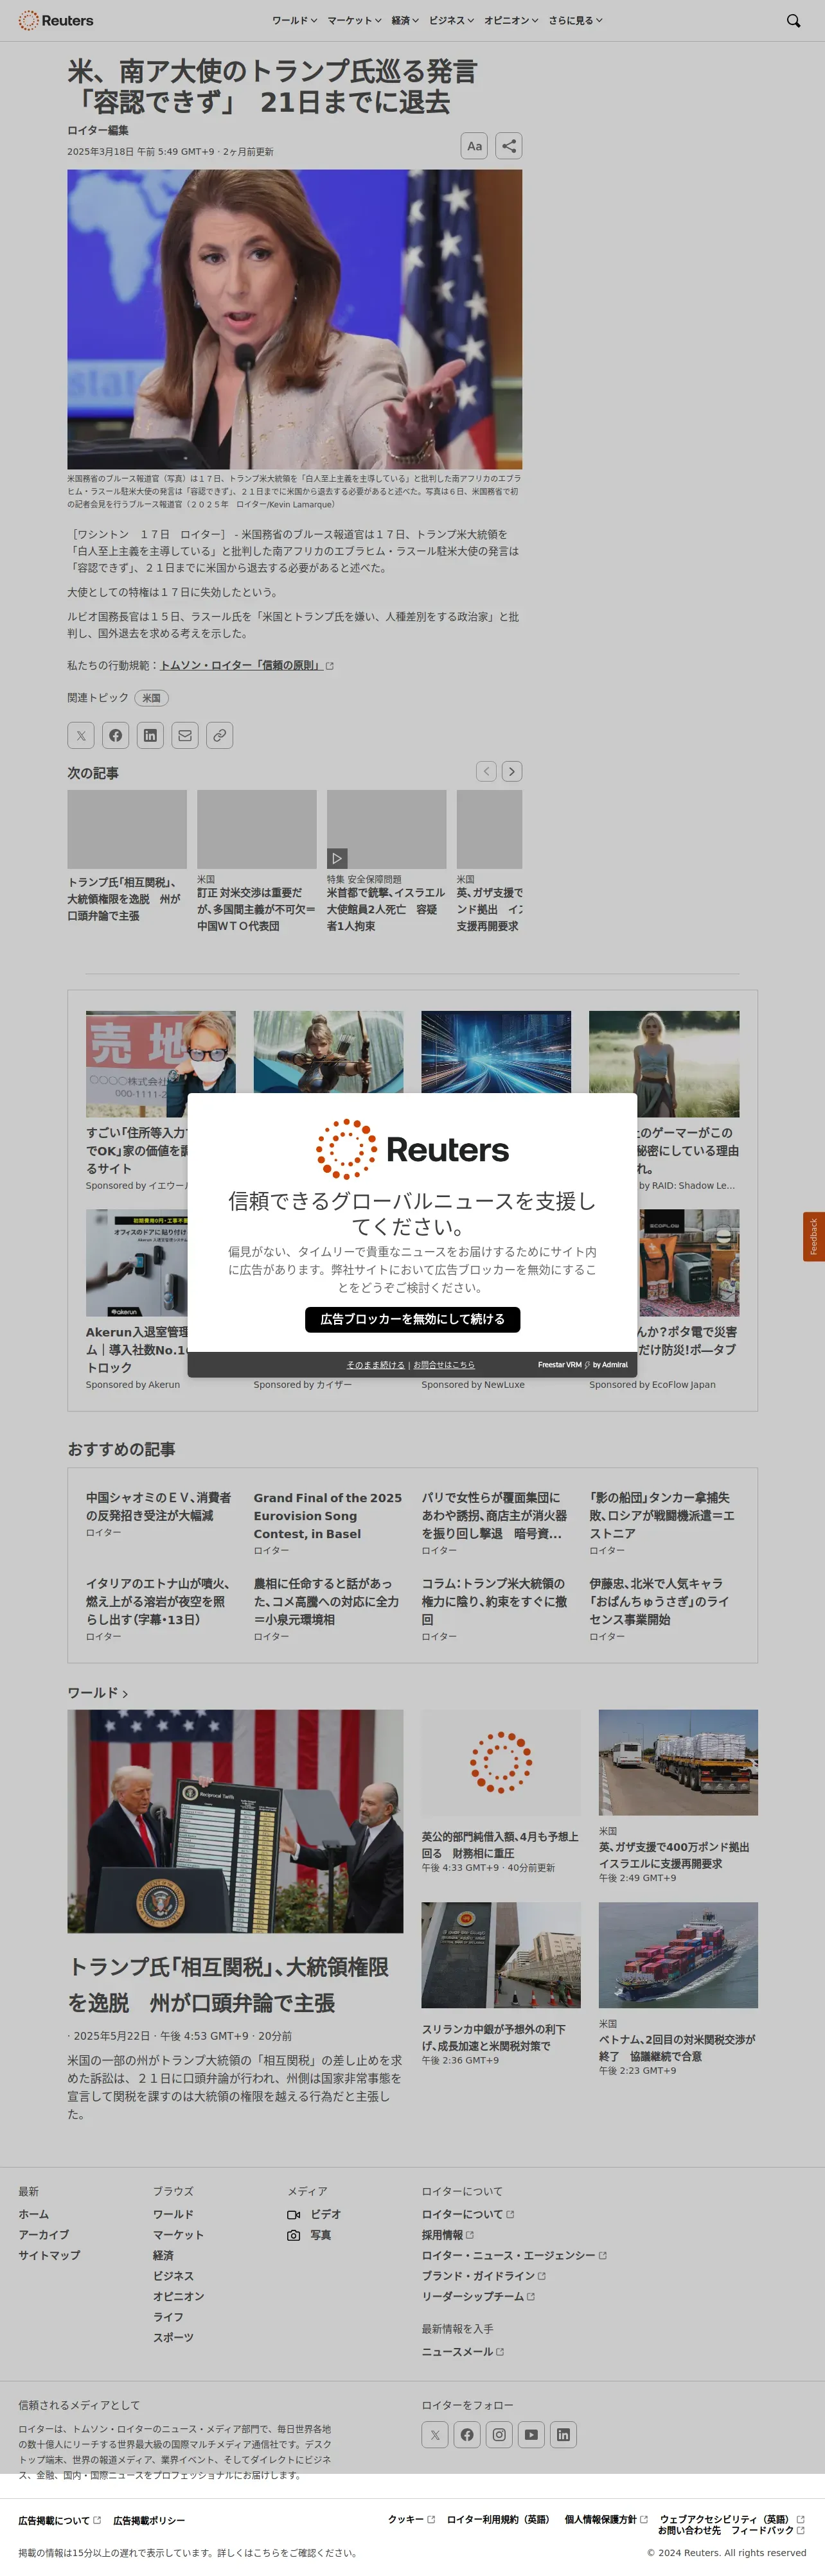Open アーカイブ footer link
Viewport: 825px width, 2576px height.
pos(43,2235)
